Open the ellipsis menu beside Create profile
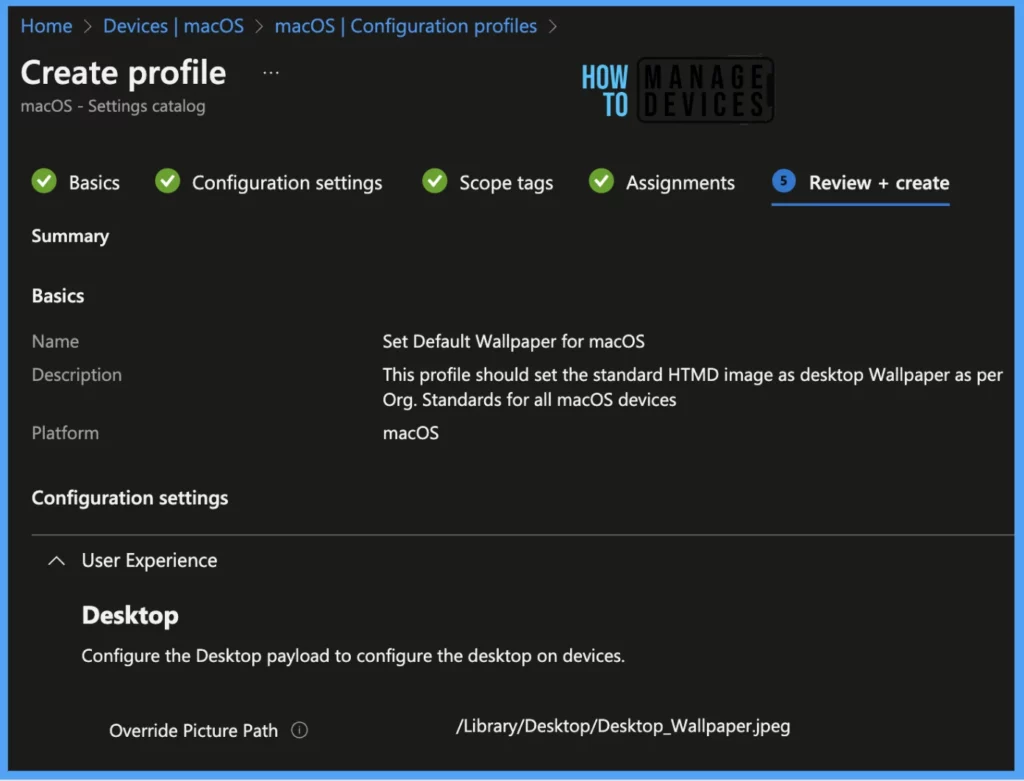The height and width of the screenshot is (781, 1024). 271,73
